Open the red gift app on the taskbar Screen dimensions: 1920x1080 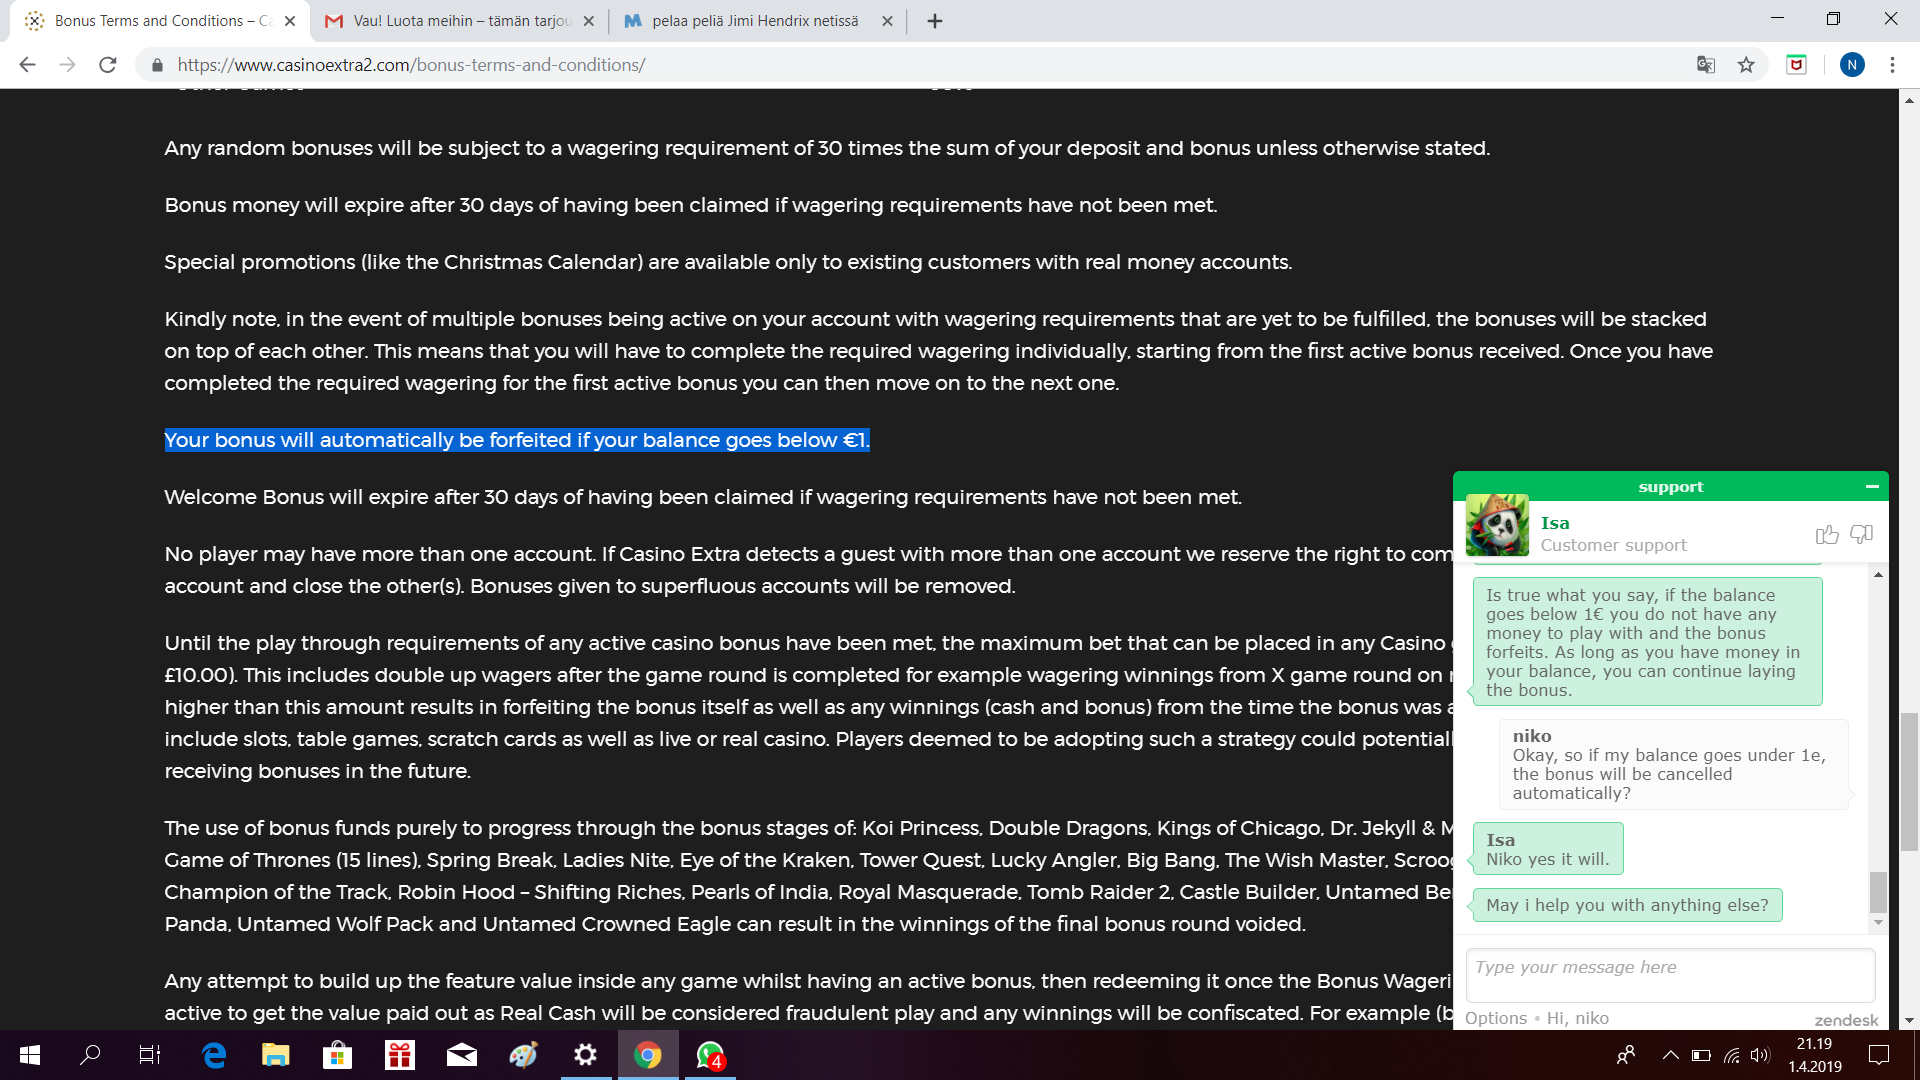400,1055
